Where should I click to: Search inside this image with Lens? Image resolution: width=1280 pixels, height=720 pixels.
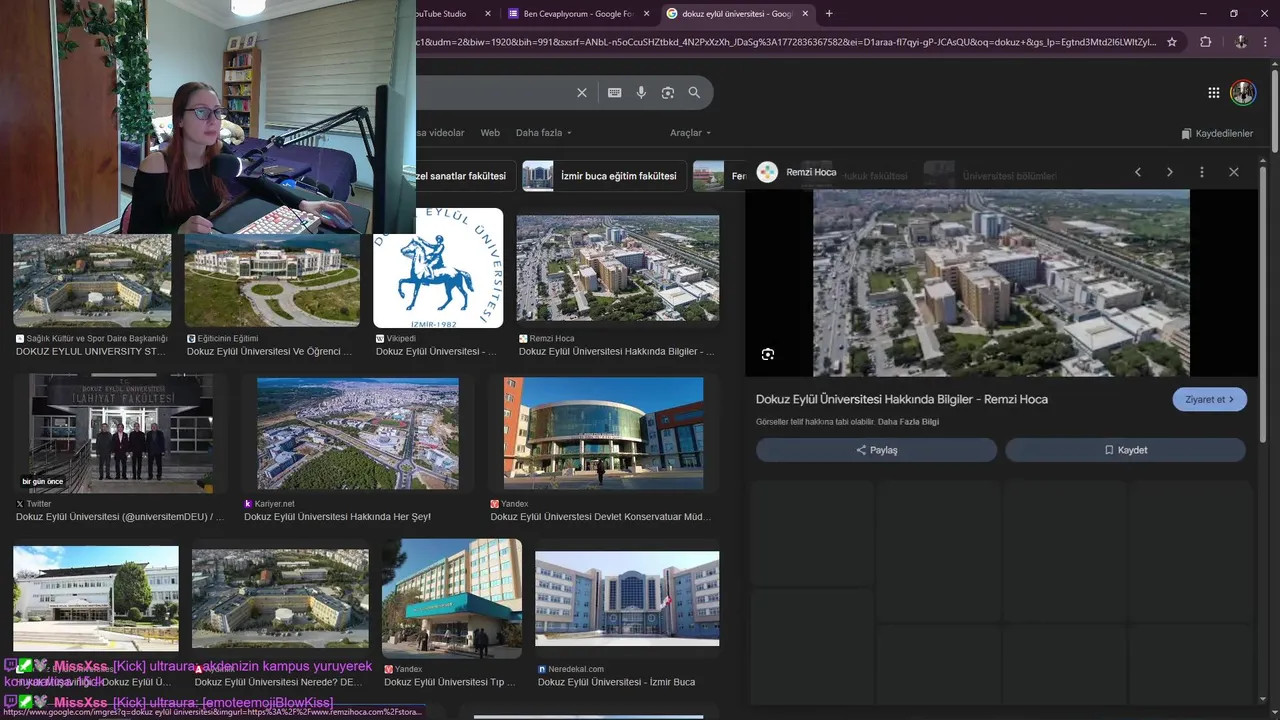(768, 354)
